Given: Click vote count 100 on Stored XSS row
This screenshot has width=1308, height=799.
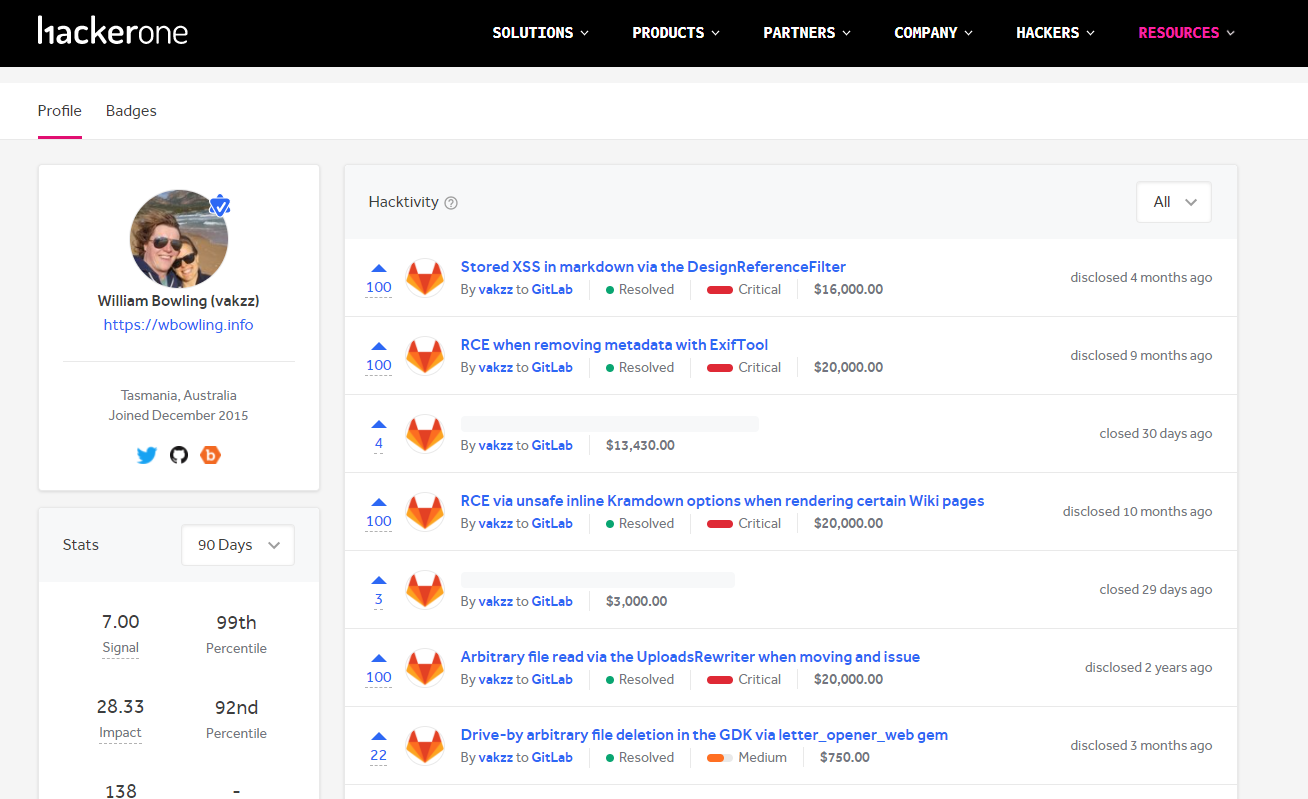Looking at the screenshot, I should [379, 288].
